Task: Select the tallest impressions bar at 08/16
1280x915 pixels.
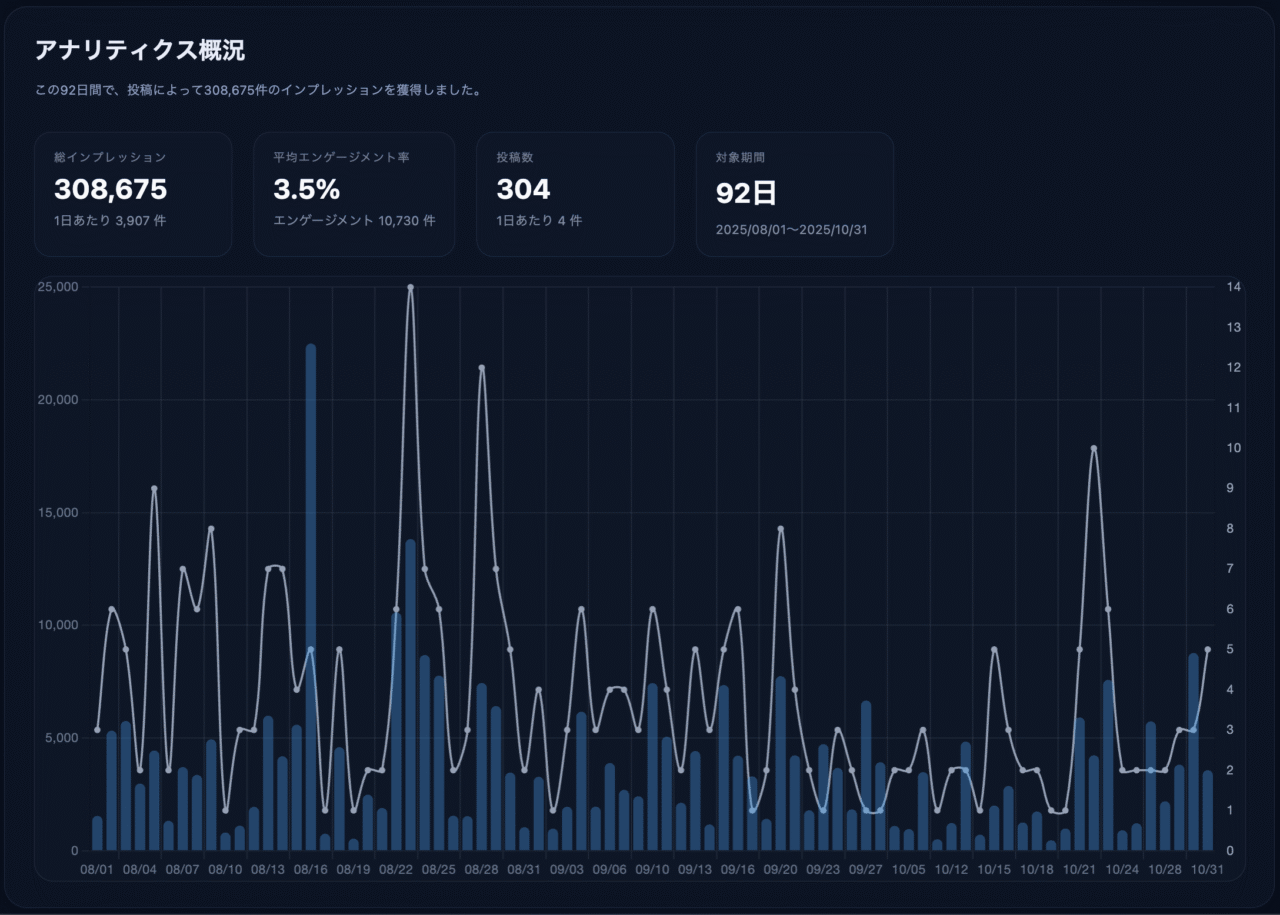Action: (311, 600)
